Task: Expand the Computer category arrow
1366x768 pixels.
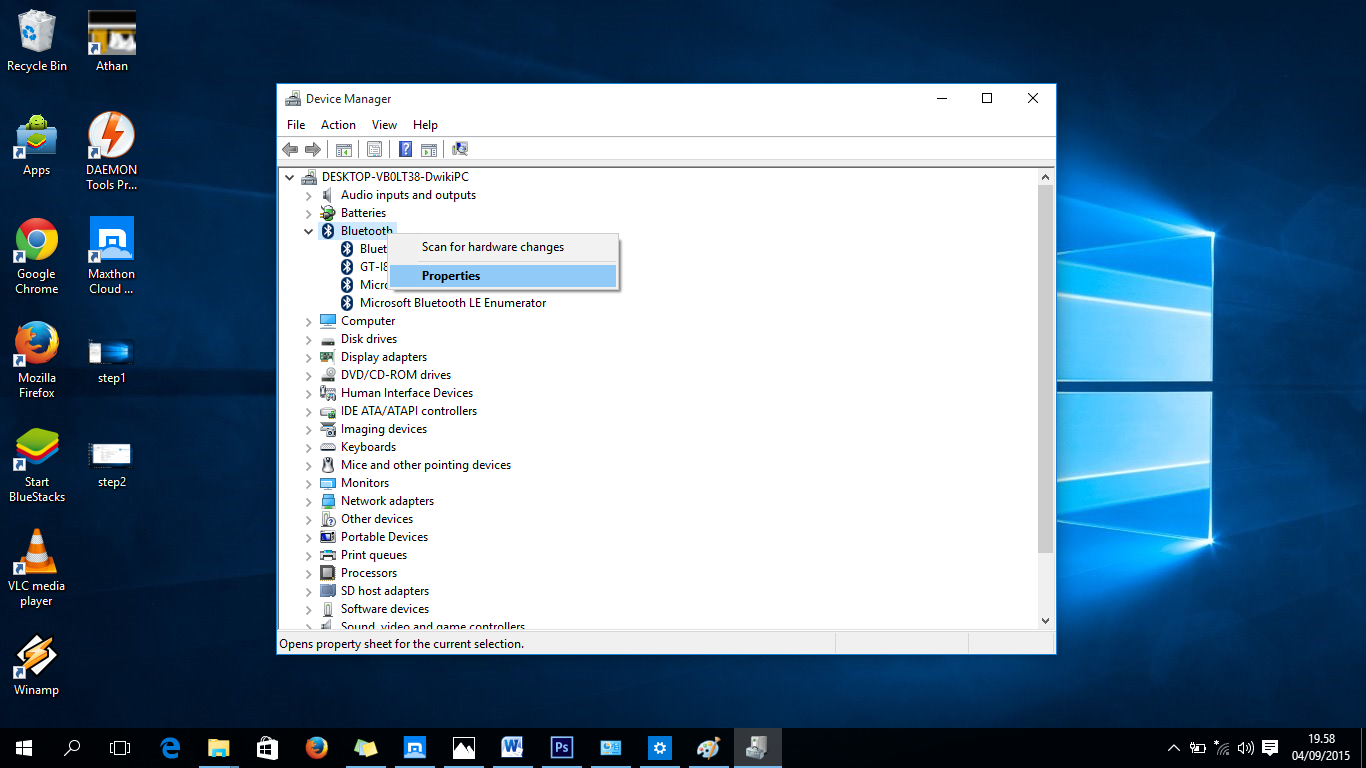Action: 309,321
